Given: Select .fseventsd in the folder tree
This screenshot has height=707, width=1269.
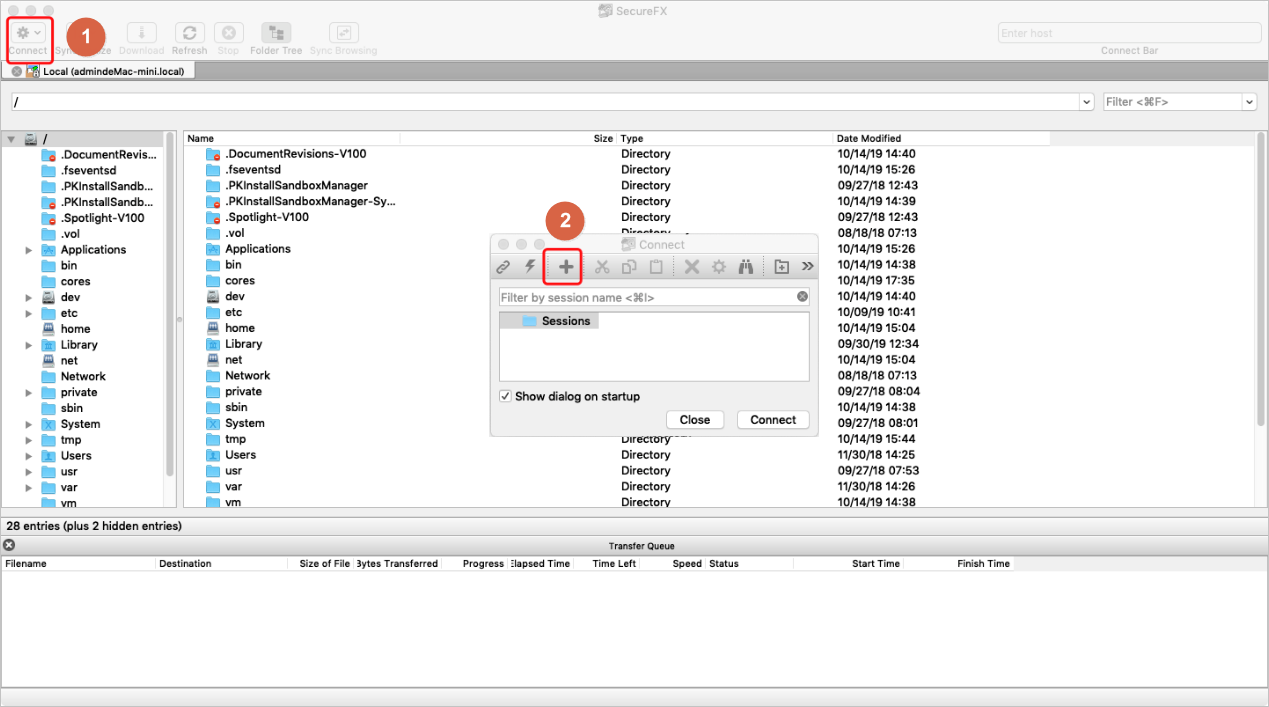Looking at the screenshot, I should [x=87, y=171].
